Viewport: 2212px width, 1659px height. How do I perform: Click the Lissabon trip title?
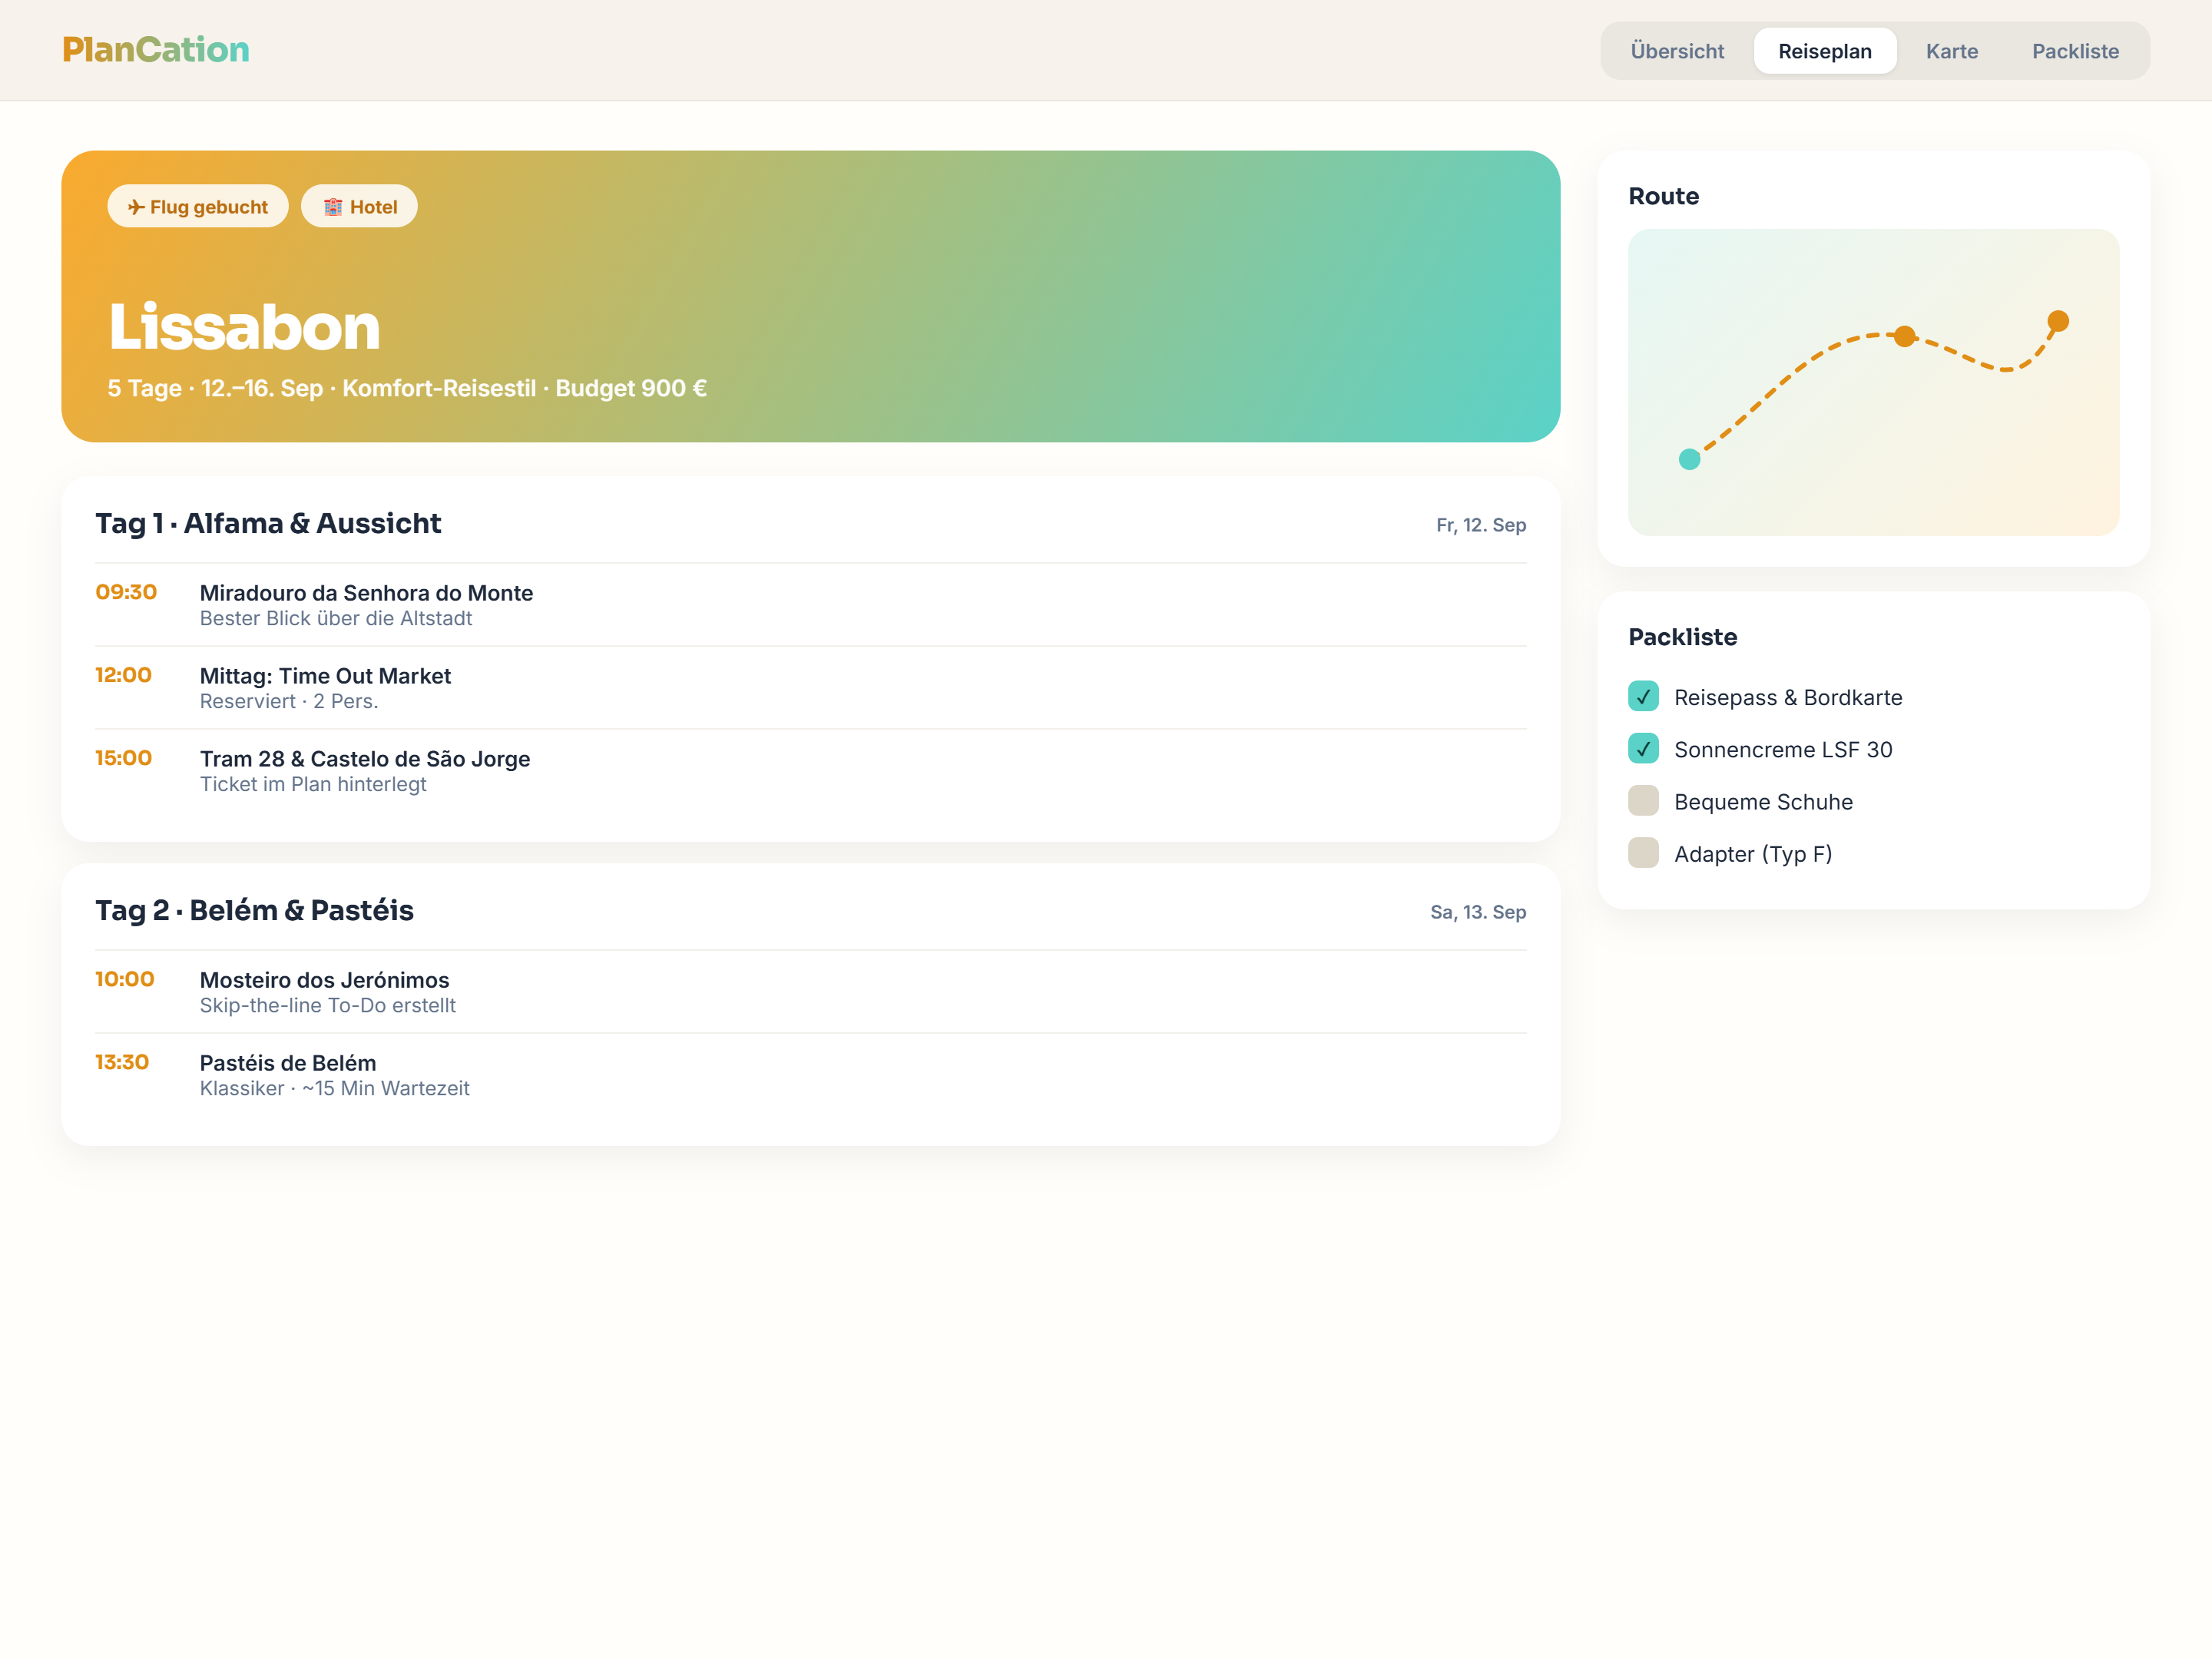[244, 327]
